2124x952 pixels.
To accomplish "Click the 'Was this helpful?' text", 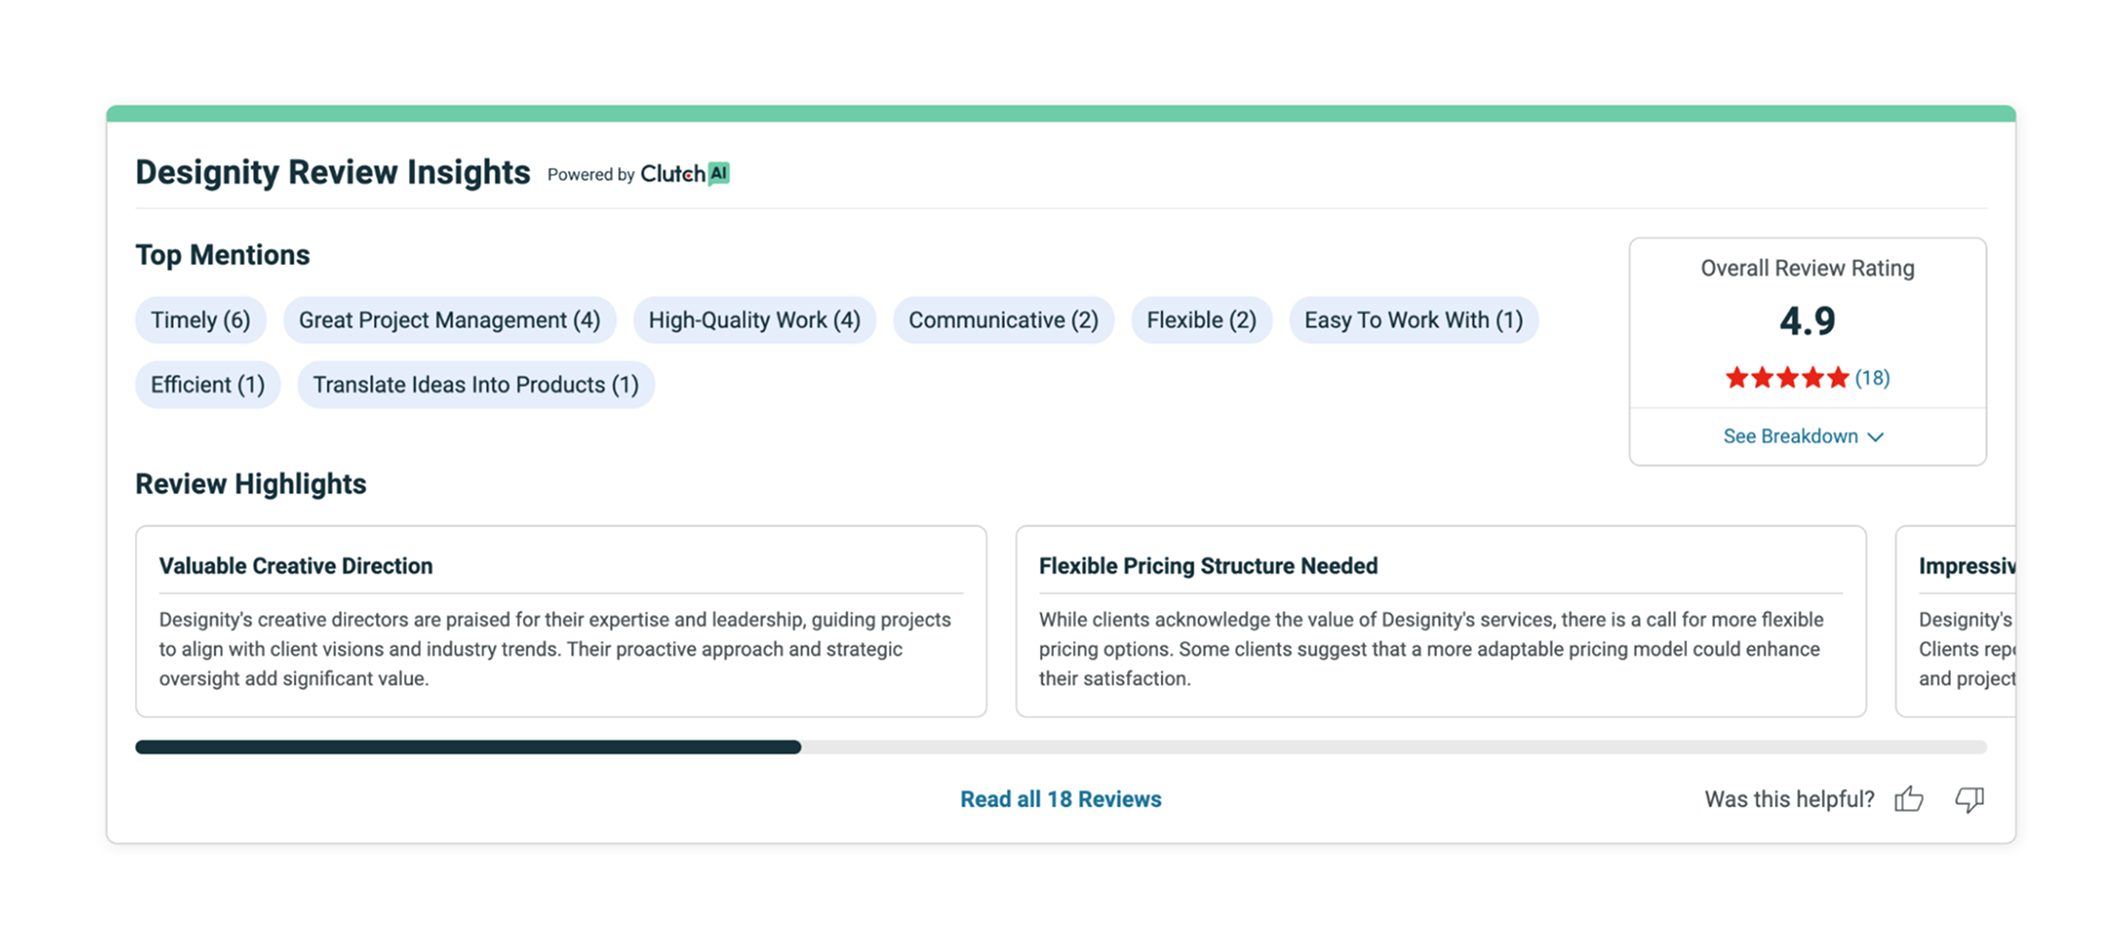I will (1790, 799).
